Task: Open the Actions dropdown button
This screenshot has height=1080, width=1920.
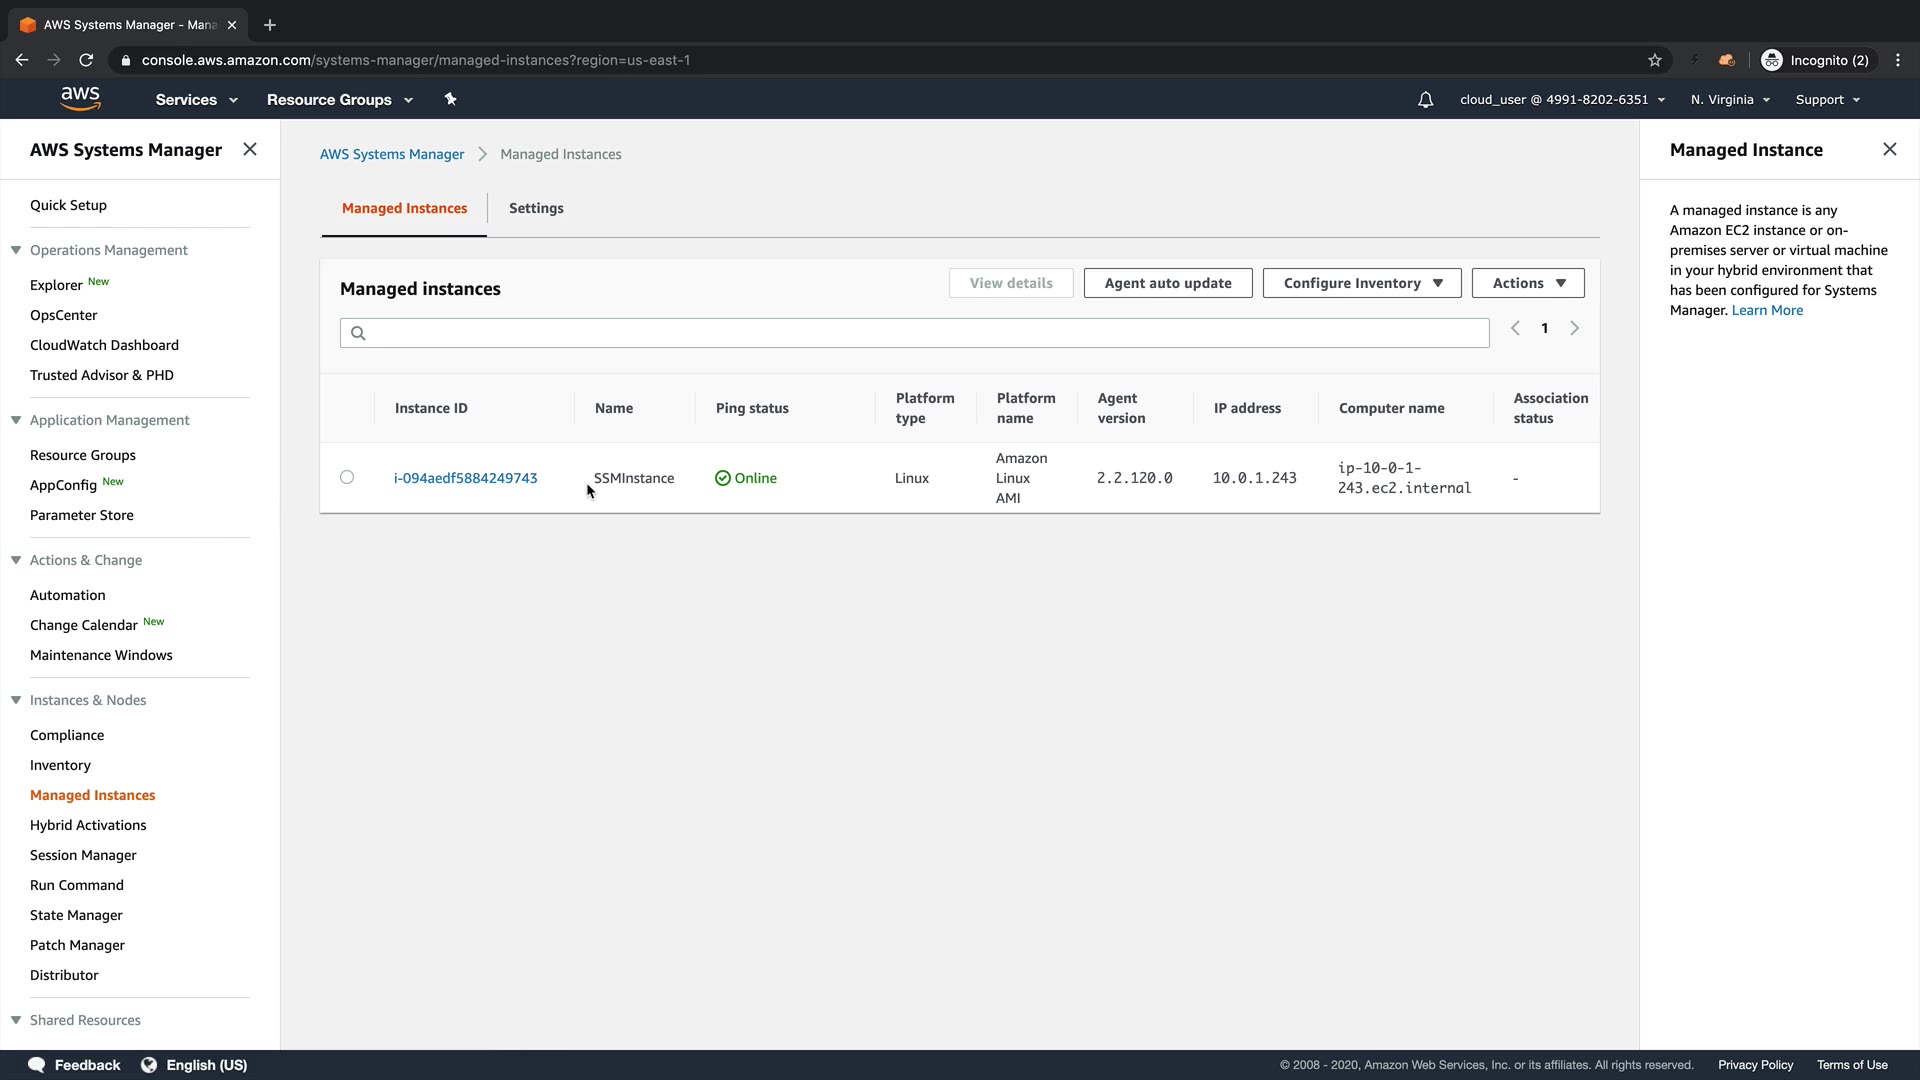Action: coord(1527,283)
